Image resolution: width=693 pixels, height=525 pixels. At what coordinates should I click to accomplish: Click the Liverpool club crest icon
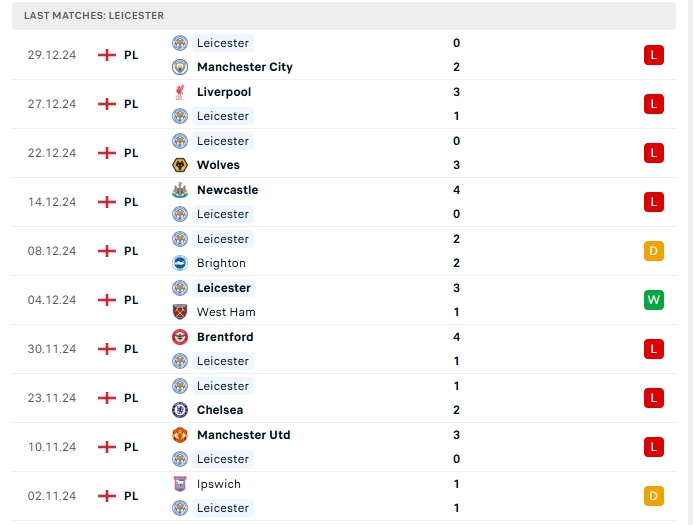pos(180,92)
